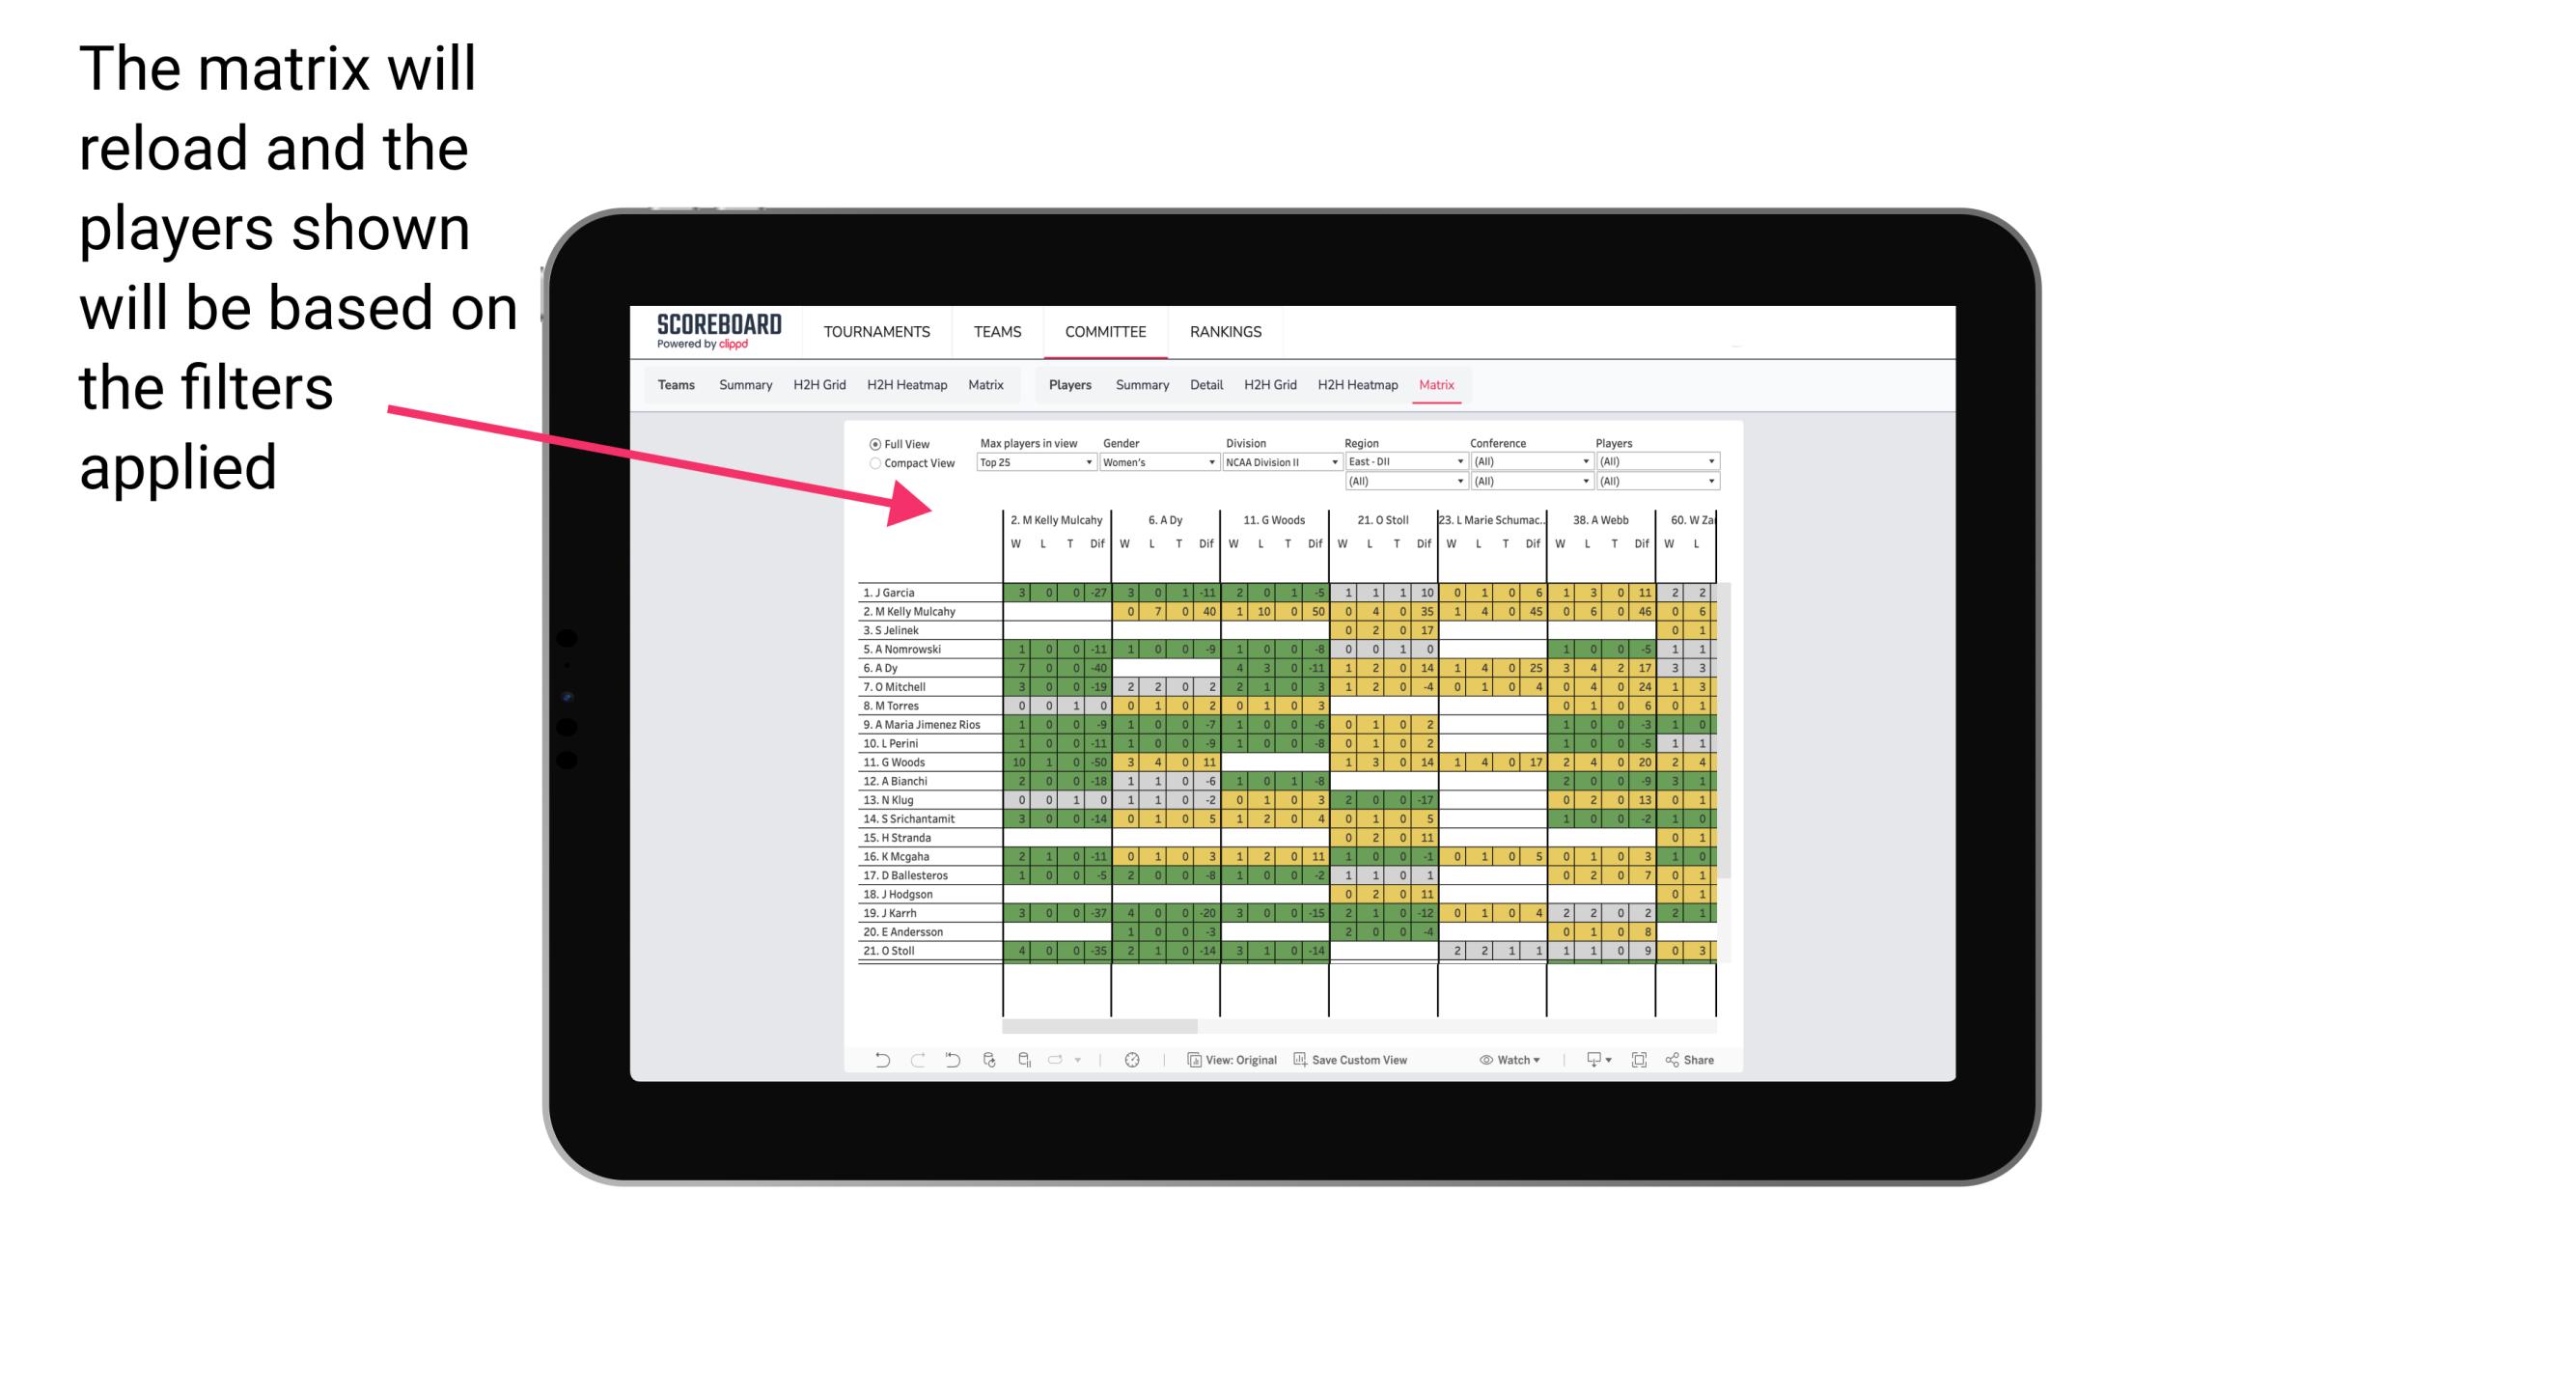This screenshot has width=2576, height=1386.
Task: Switch to the Players tab
Action: (1071, 384)
